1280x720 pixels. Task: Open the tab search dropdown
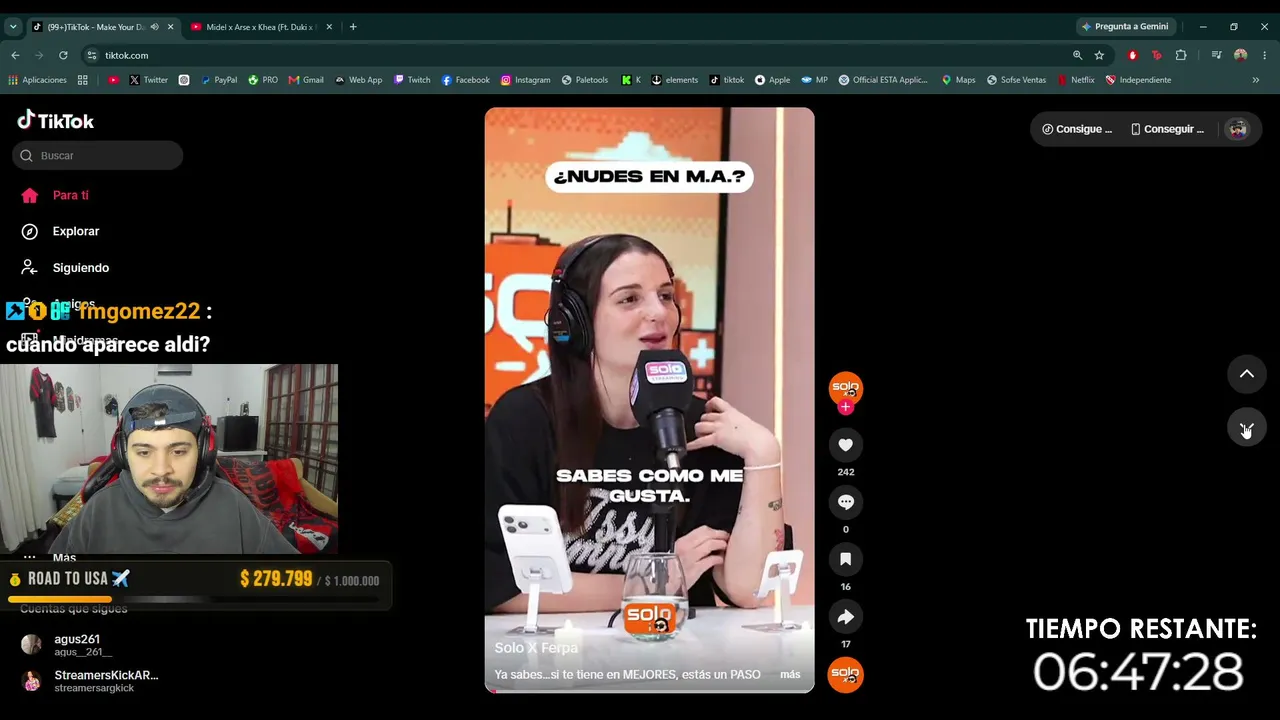pyautogui.click(x=13, y=27)
